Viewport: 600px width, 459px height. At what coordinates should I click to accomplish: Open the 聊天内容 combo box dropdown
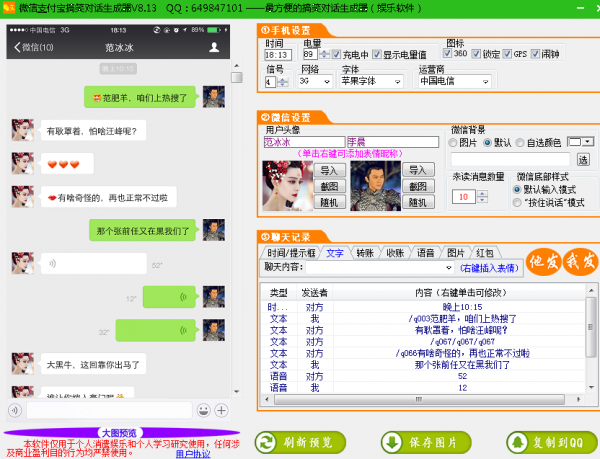tap(449, 268)
